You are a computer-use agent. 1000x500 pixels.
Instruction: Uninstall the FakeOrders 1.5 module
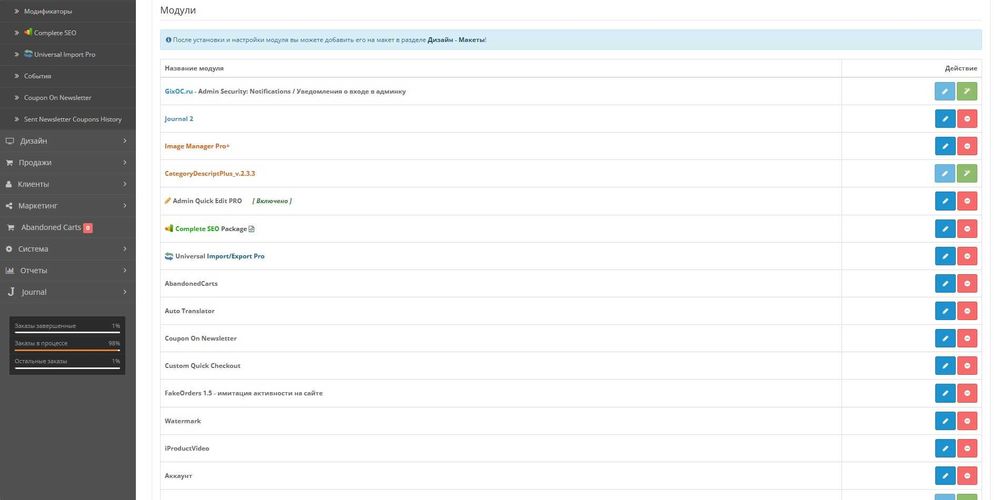click(967, 393)
